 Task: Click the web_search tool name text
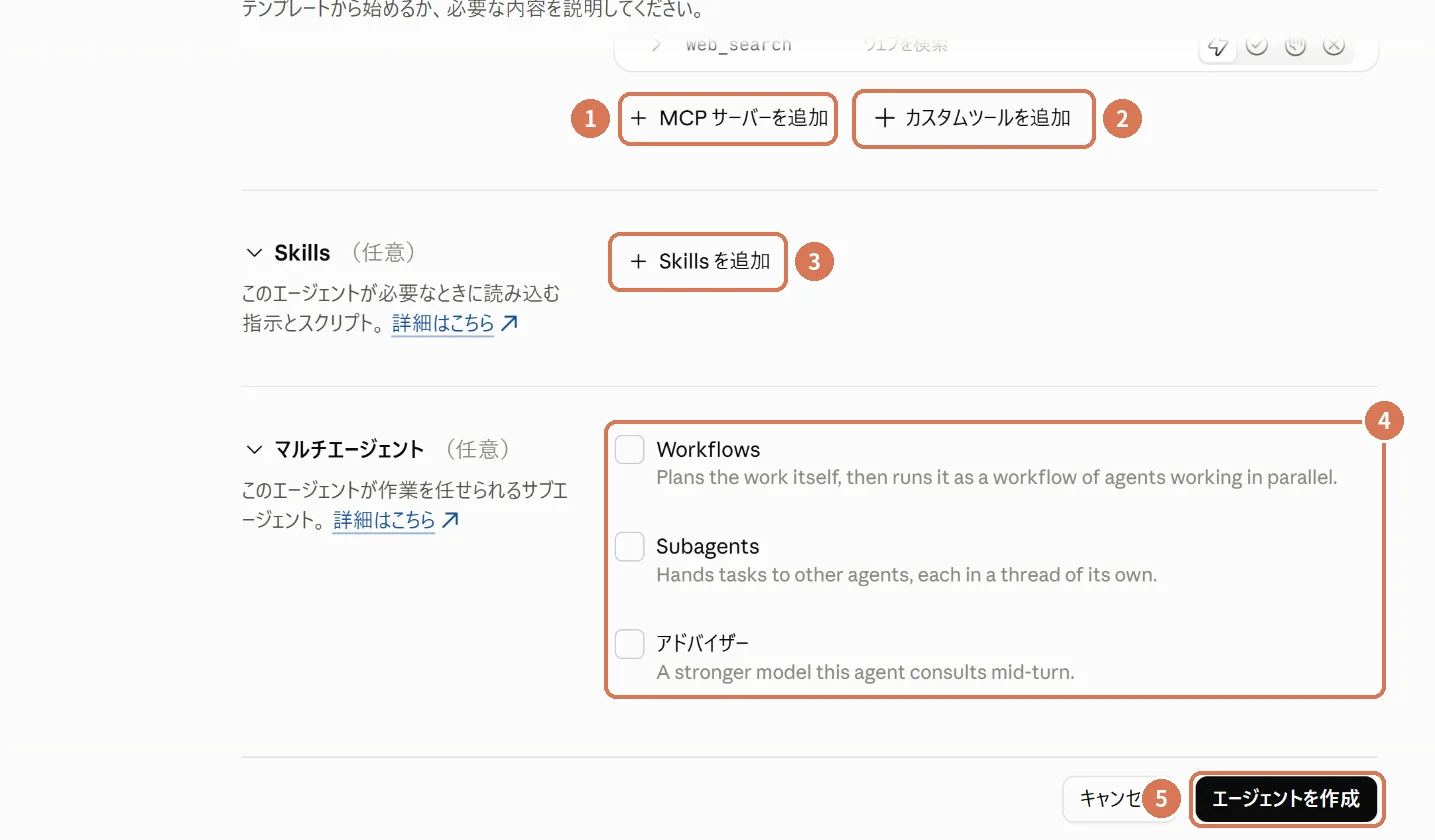tap(739, 45)
